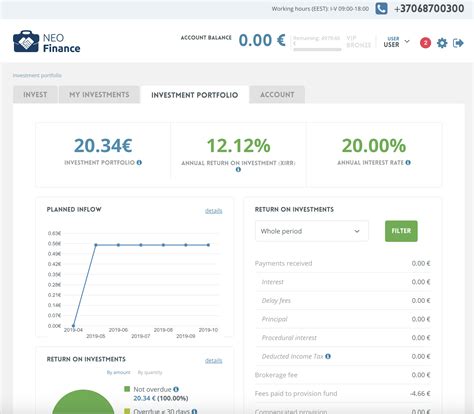Click the 2019-05 data point on the chart
This screenshot has height=414, width=474.
96,245
